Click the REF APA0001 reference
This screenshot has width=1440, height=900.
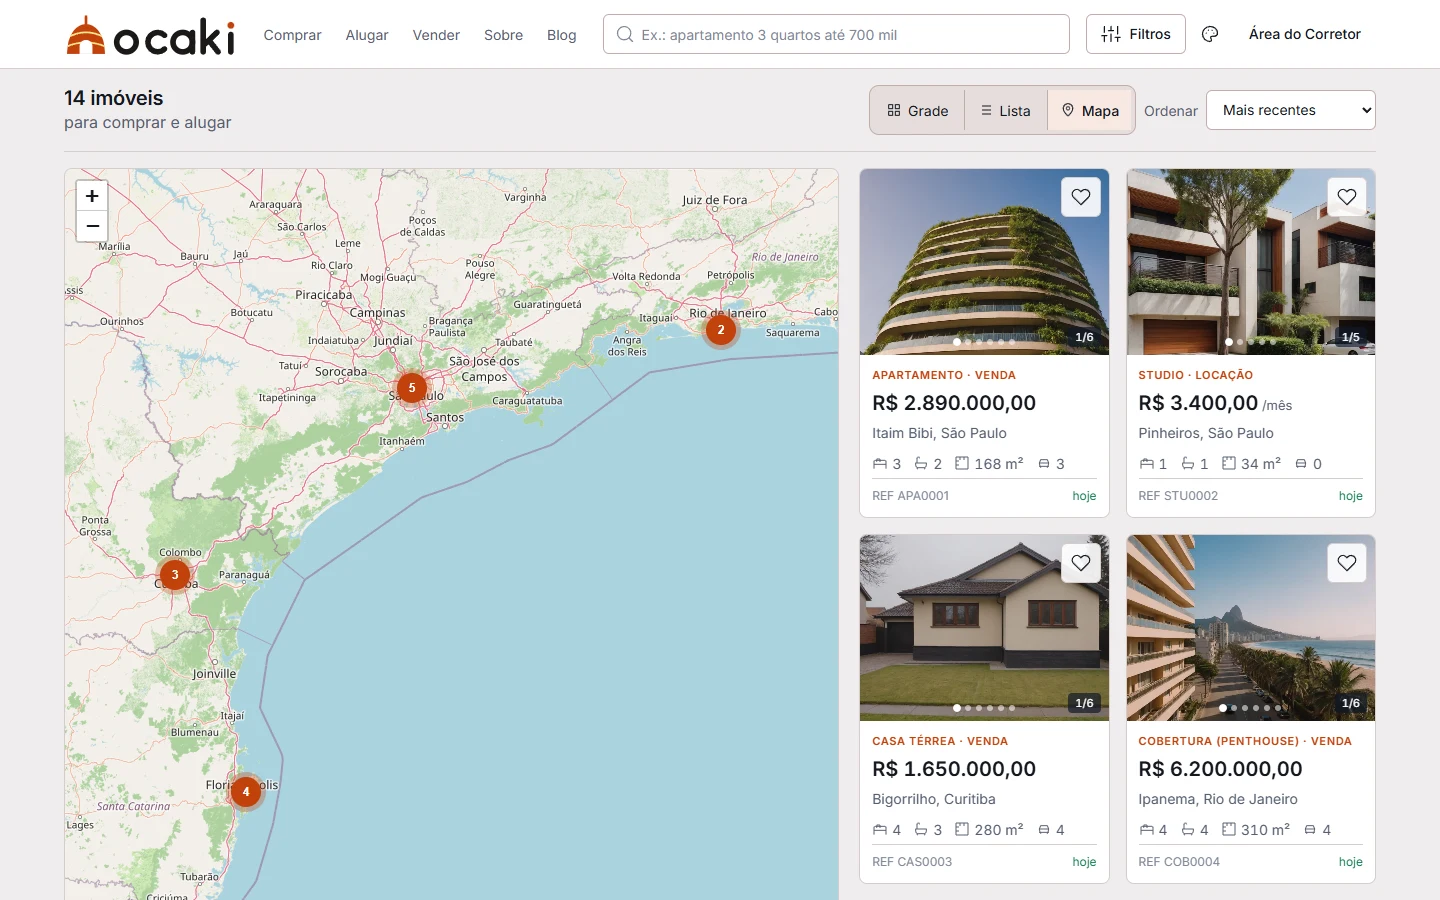pos(911,496)
